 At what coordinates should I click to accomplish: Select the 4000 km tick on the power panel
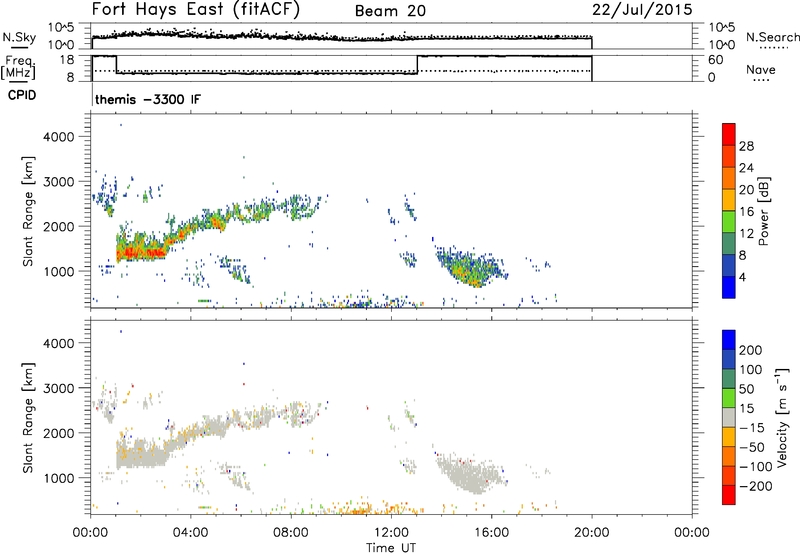pyautogui.click(x=59, y=137)
